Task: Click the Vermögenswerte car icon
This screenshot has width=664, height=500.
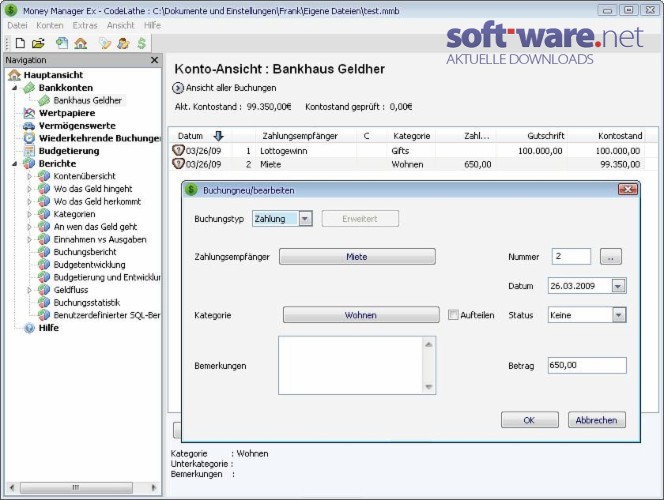Action: 29,126
